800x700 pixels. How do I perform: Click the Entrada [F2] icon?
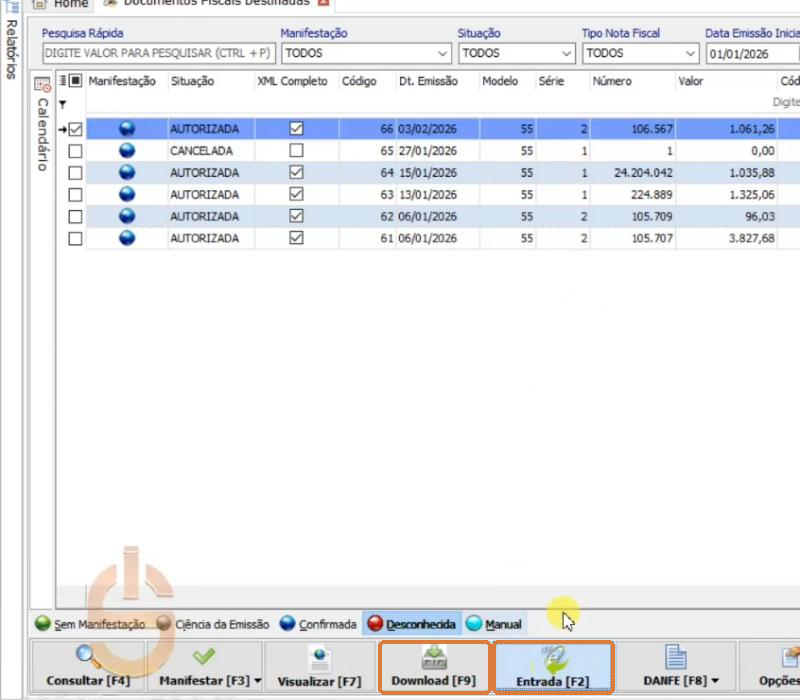click(x=553, y=659)
